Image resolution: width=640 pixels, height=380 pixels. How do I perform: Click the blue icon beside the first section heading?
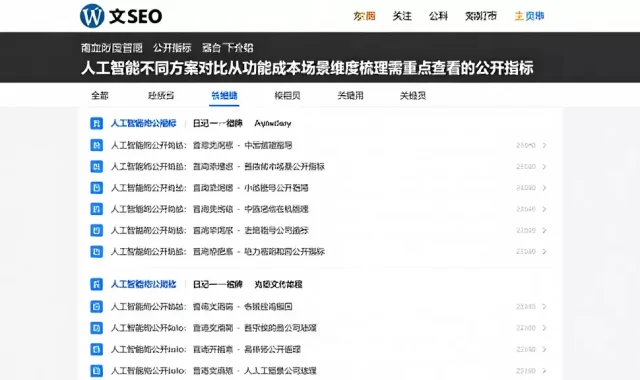[96, 123]
